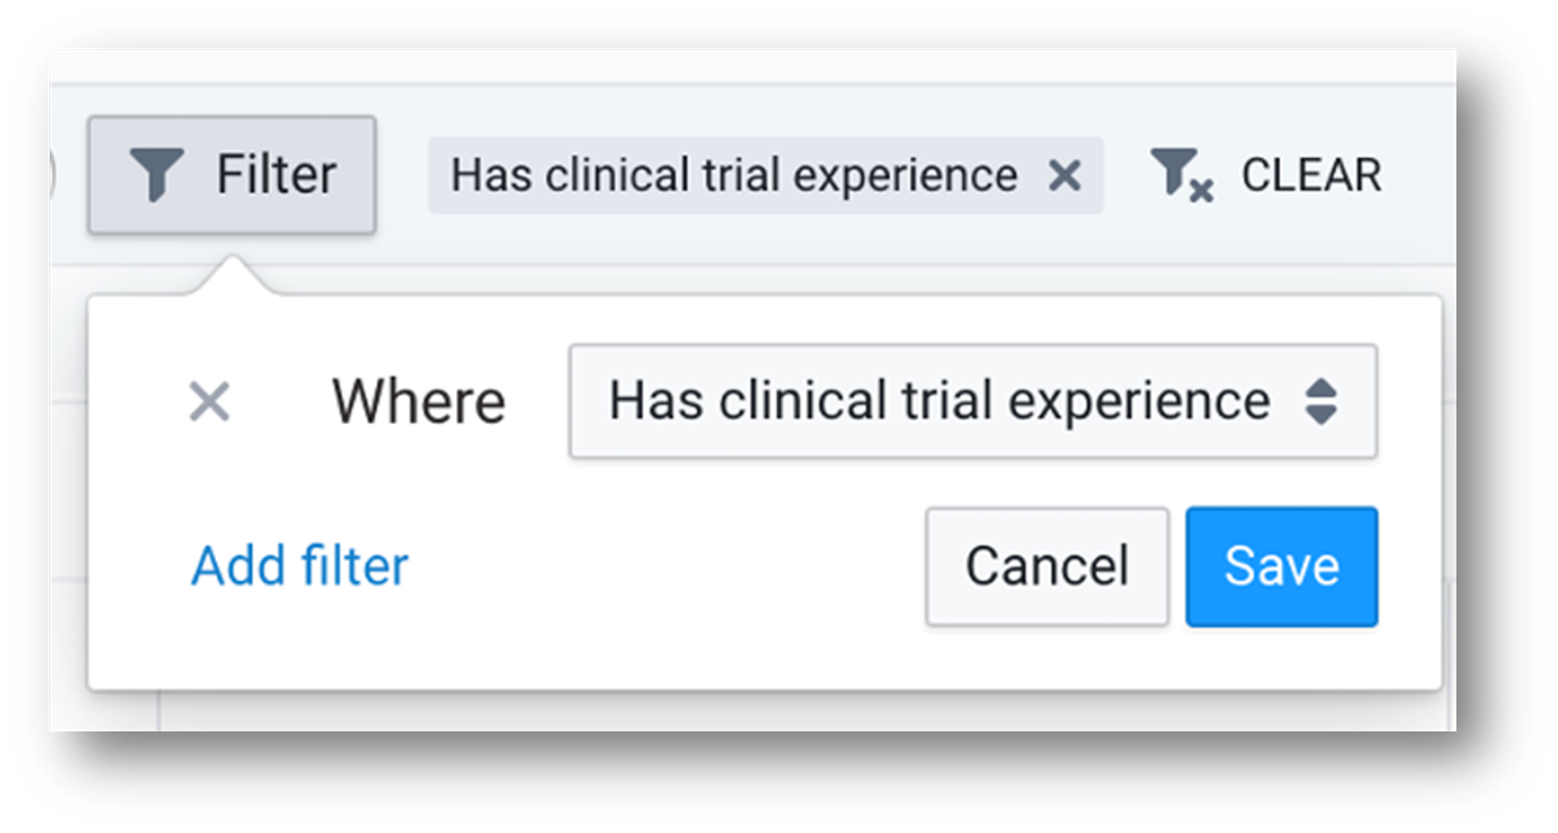Click the up arrow in the field selector
This screenshot has height=833, width=1558.
1321,388
